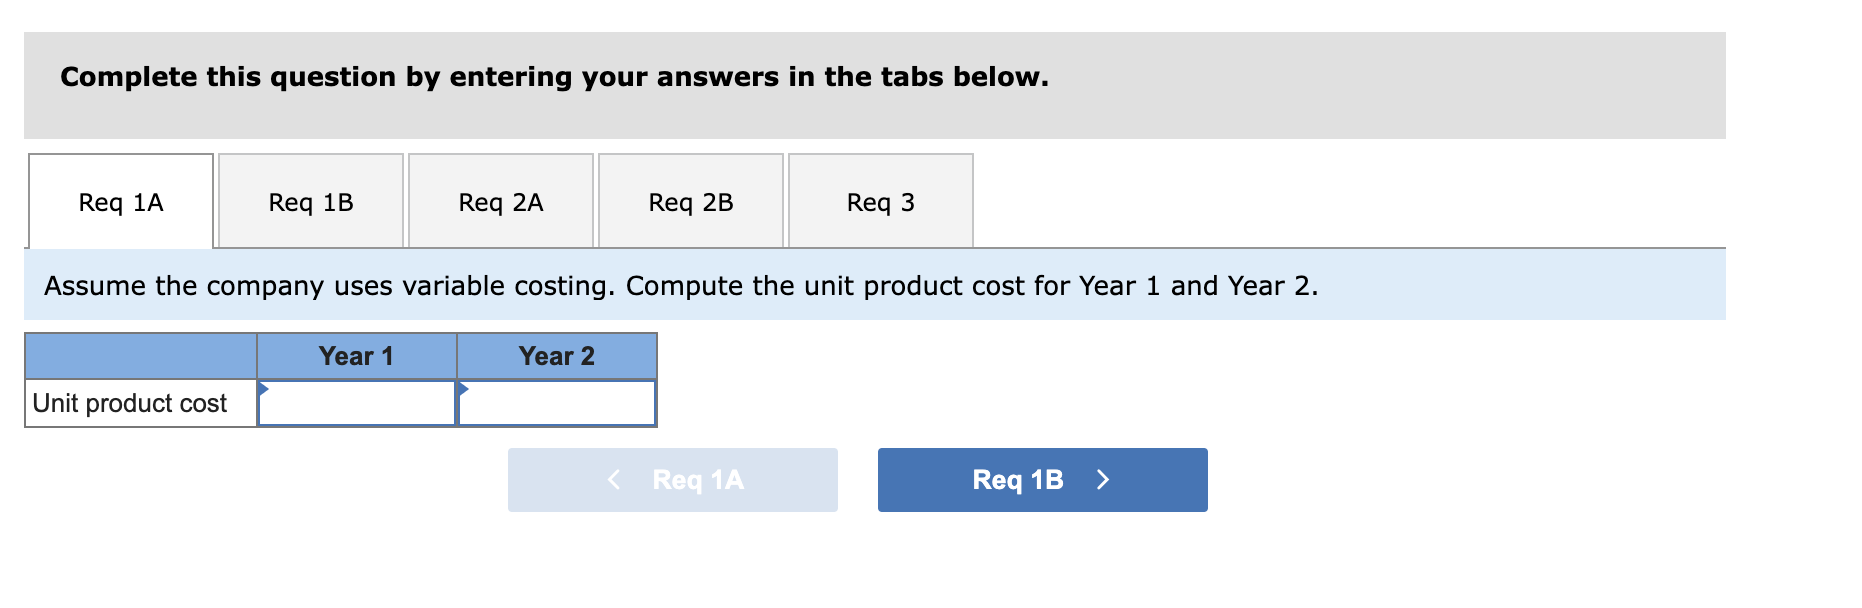1862x608 pixels.
Task: Click the empty blue header cell above Unit product cost
Action: [x=139, y=355]
